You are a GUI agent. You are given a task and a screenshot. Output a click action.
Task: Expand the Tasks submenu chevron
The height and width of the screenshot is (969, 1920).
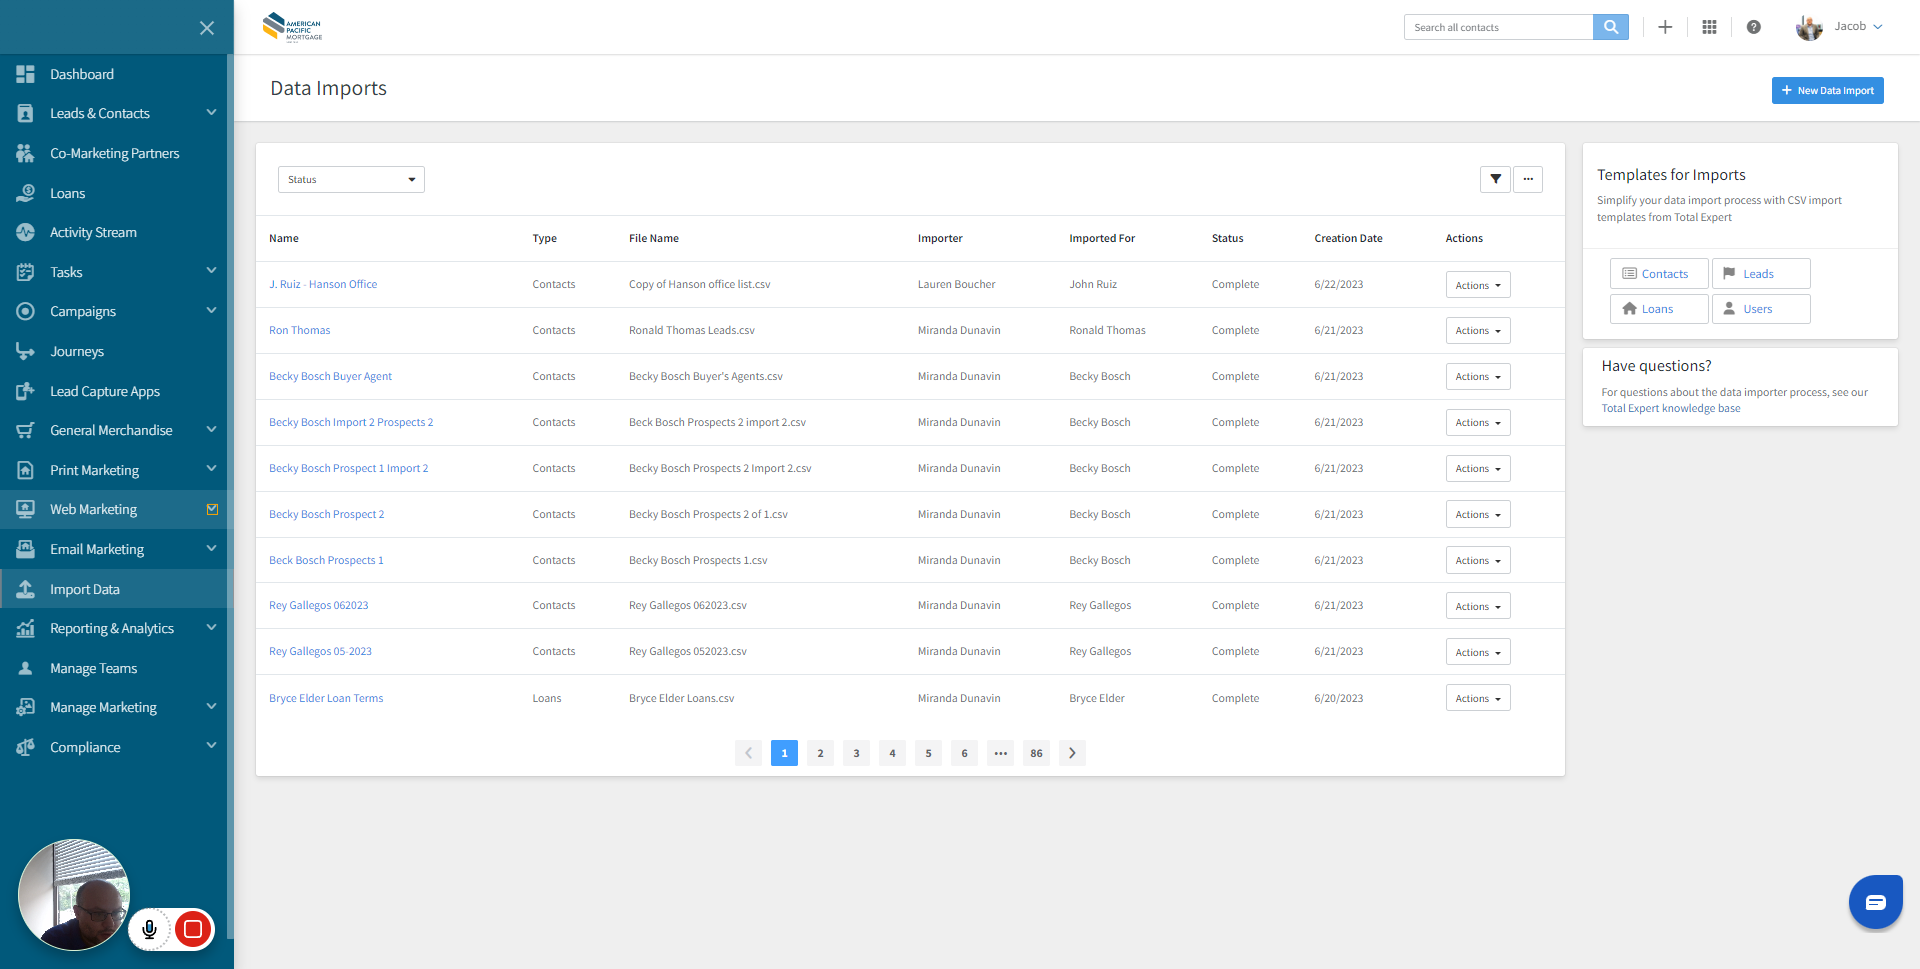(211, 271)
